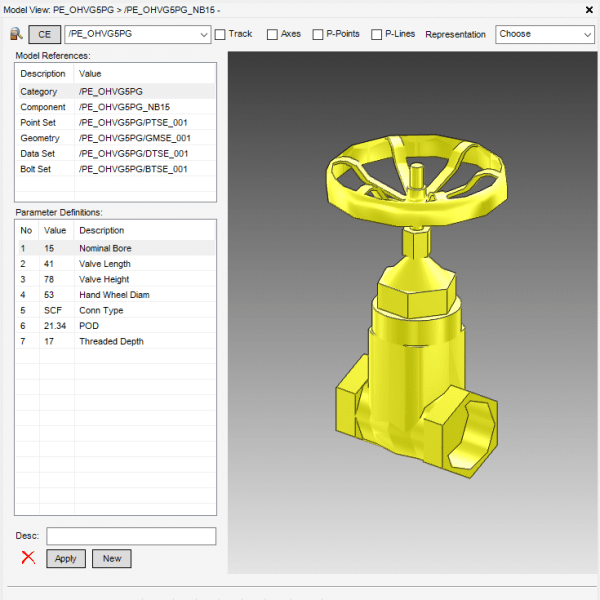600x600 pixels.
Task: Toggle the Axes checkbox
Action: [272, 34]
